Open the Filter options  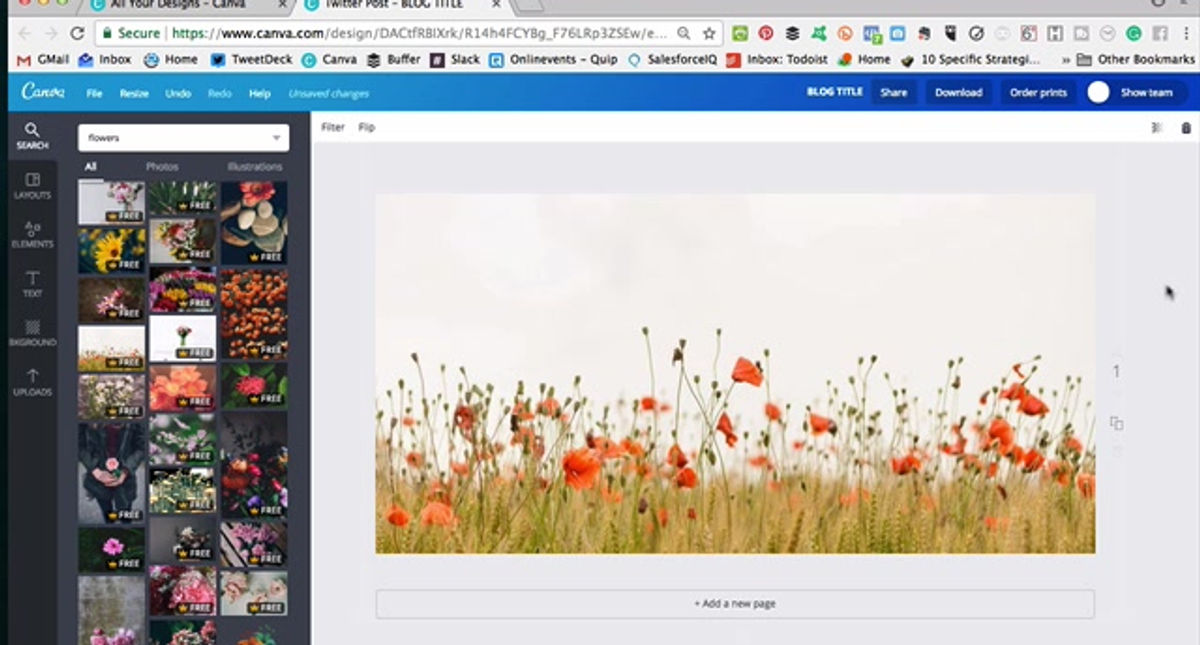tap(333, 127)
